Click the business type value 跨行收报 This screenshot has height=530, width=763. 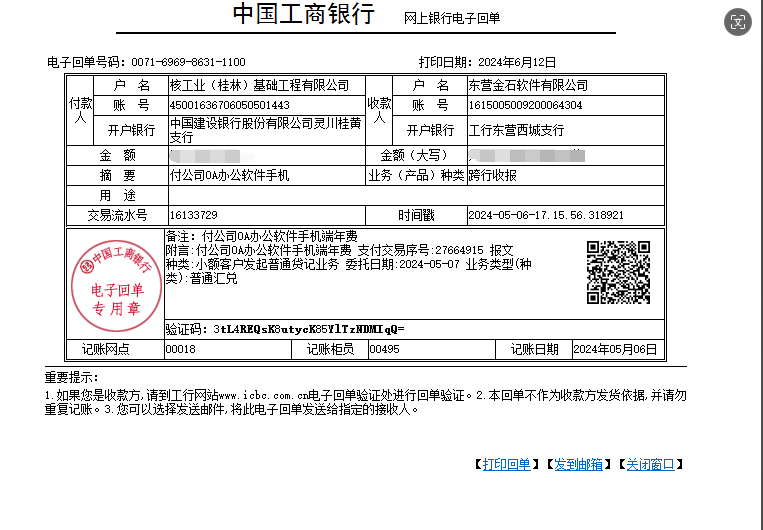pos(492,175)
